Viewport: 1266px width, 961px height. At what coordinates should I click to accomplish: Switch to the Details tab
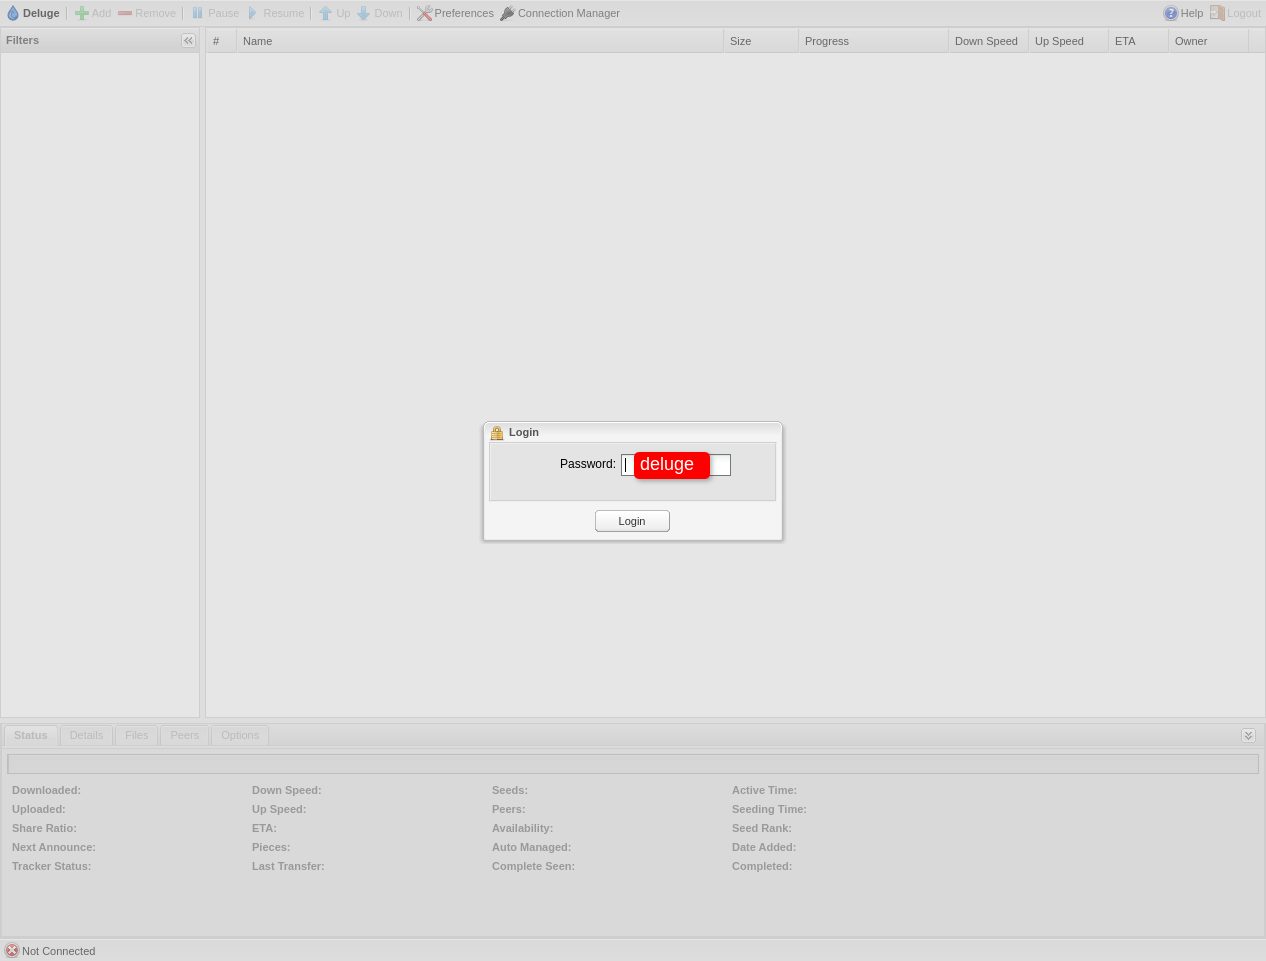coord(86,735)
